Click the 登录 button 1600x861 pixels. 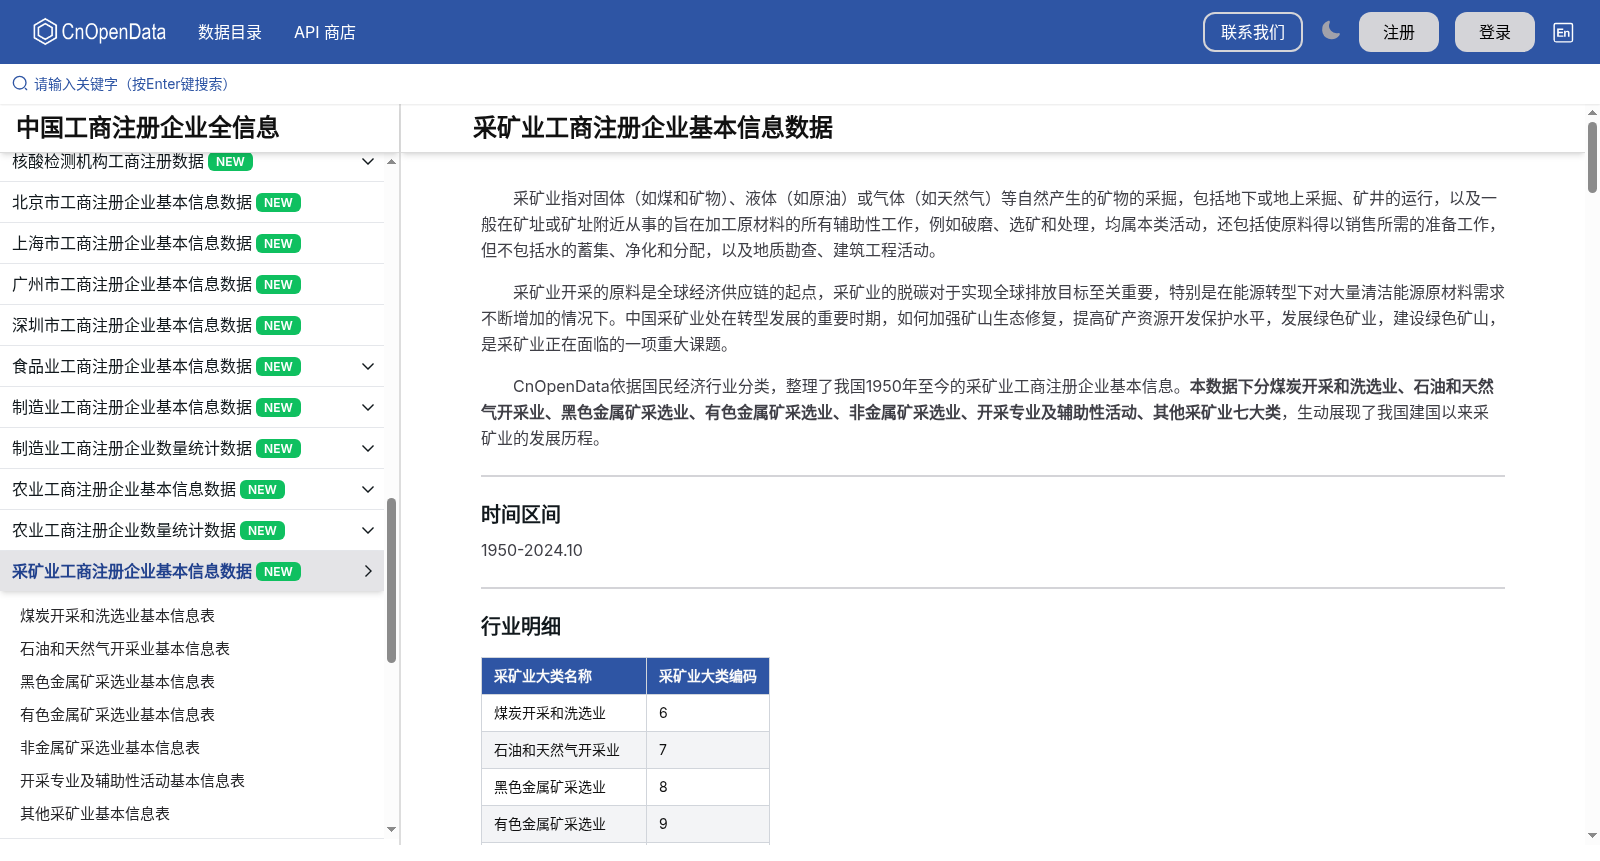tap(1495, 32)
